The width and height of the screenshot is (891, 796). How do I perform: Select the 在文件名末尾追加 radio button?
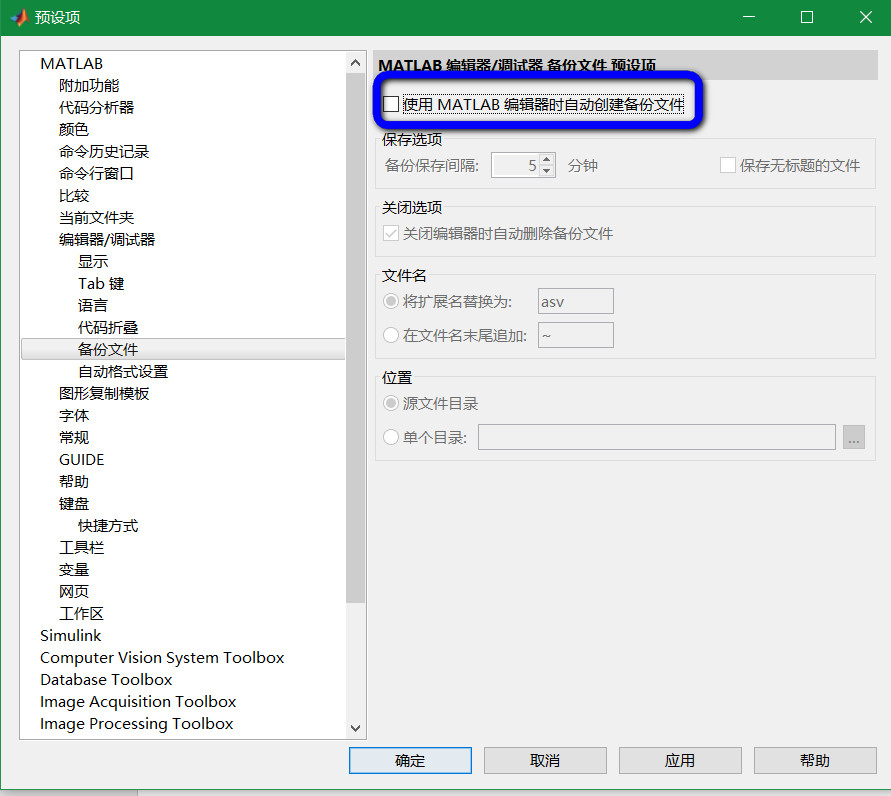pyautogui.click(x=390, y=335)
